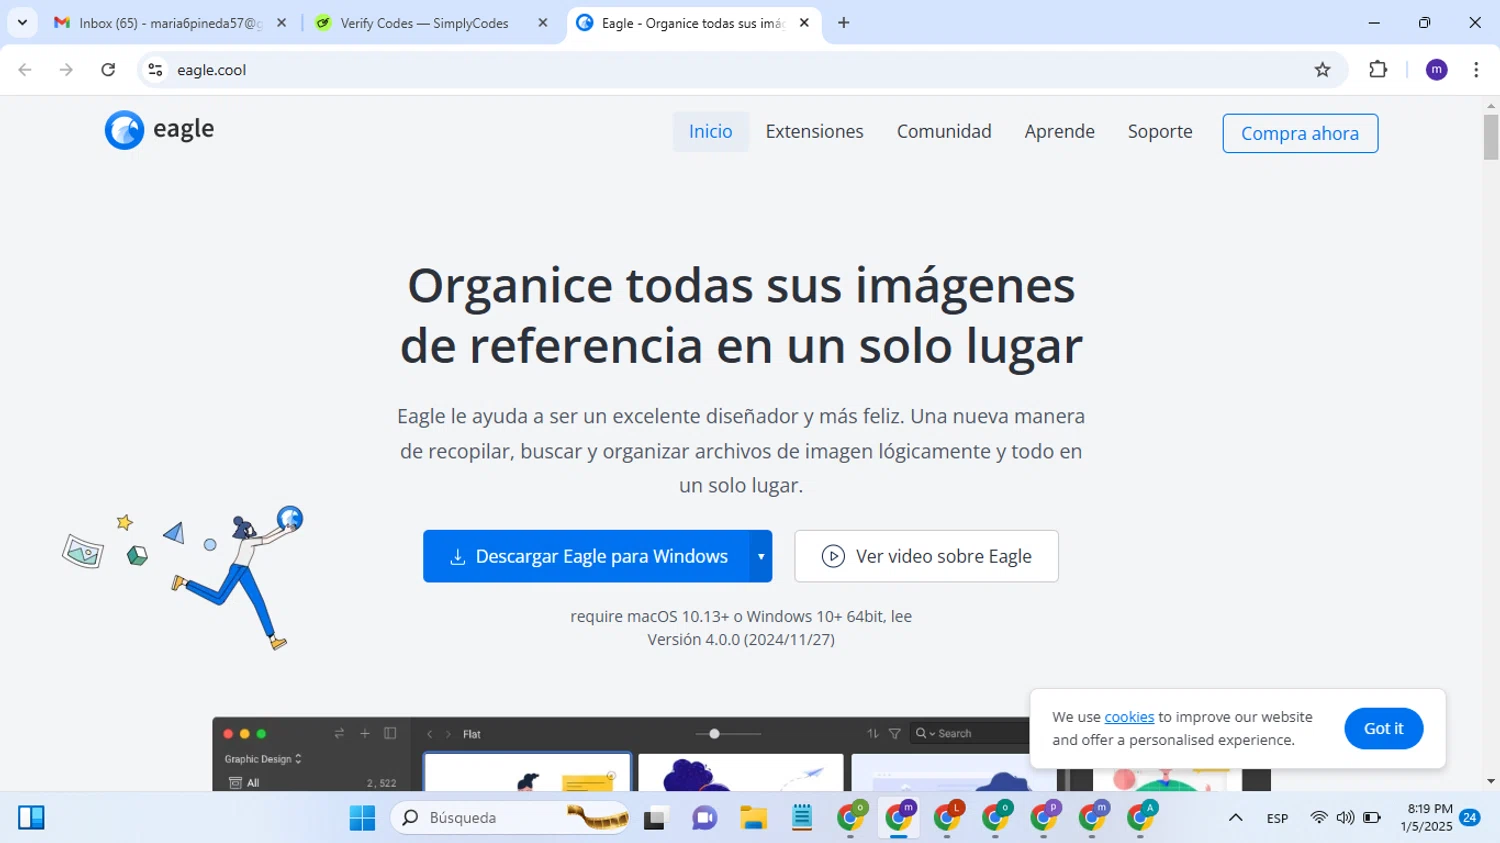
Task: Open the widgets icon at the taskbar's left end
Action: [x=31, y=818]
